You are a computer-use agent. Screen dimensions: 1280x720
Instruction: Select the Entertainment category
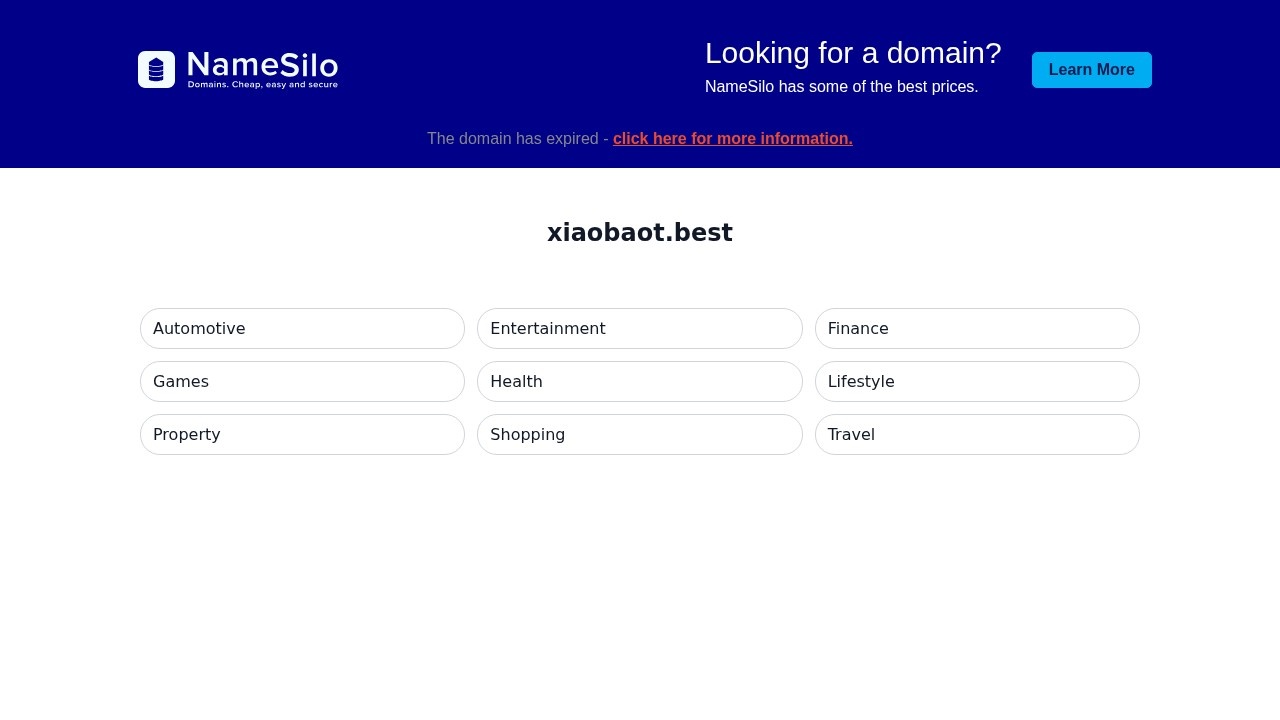coord(639,329)
